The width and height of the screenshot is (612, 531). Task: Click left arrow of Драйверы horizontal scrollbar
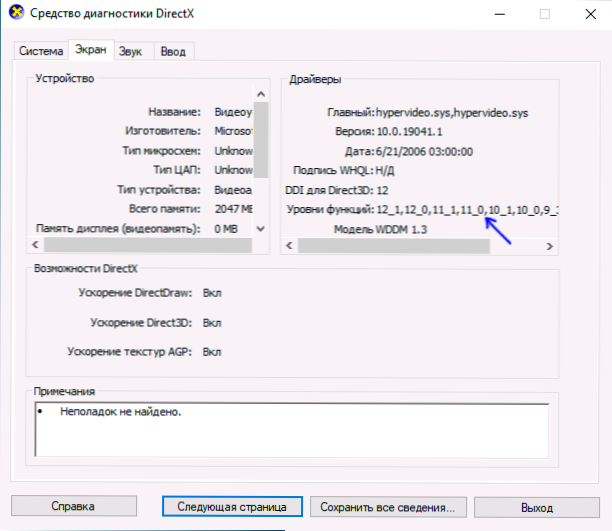coord(289,246)
